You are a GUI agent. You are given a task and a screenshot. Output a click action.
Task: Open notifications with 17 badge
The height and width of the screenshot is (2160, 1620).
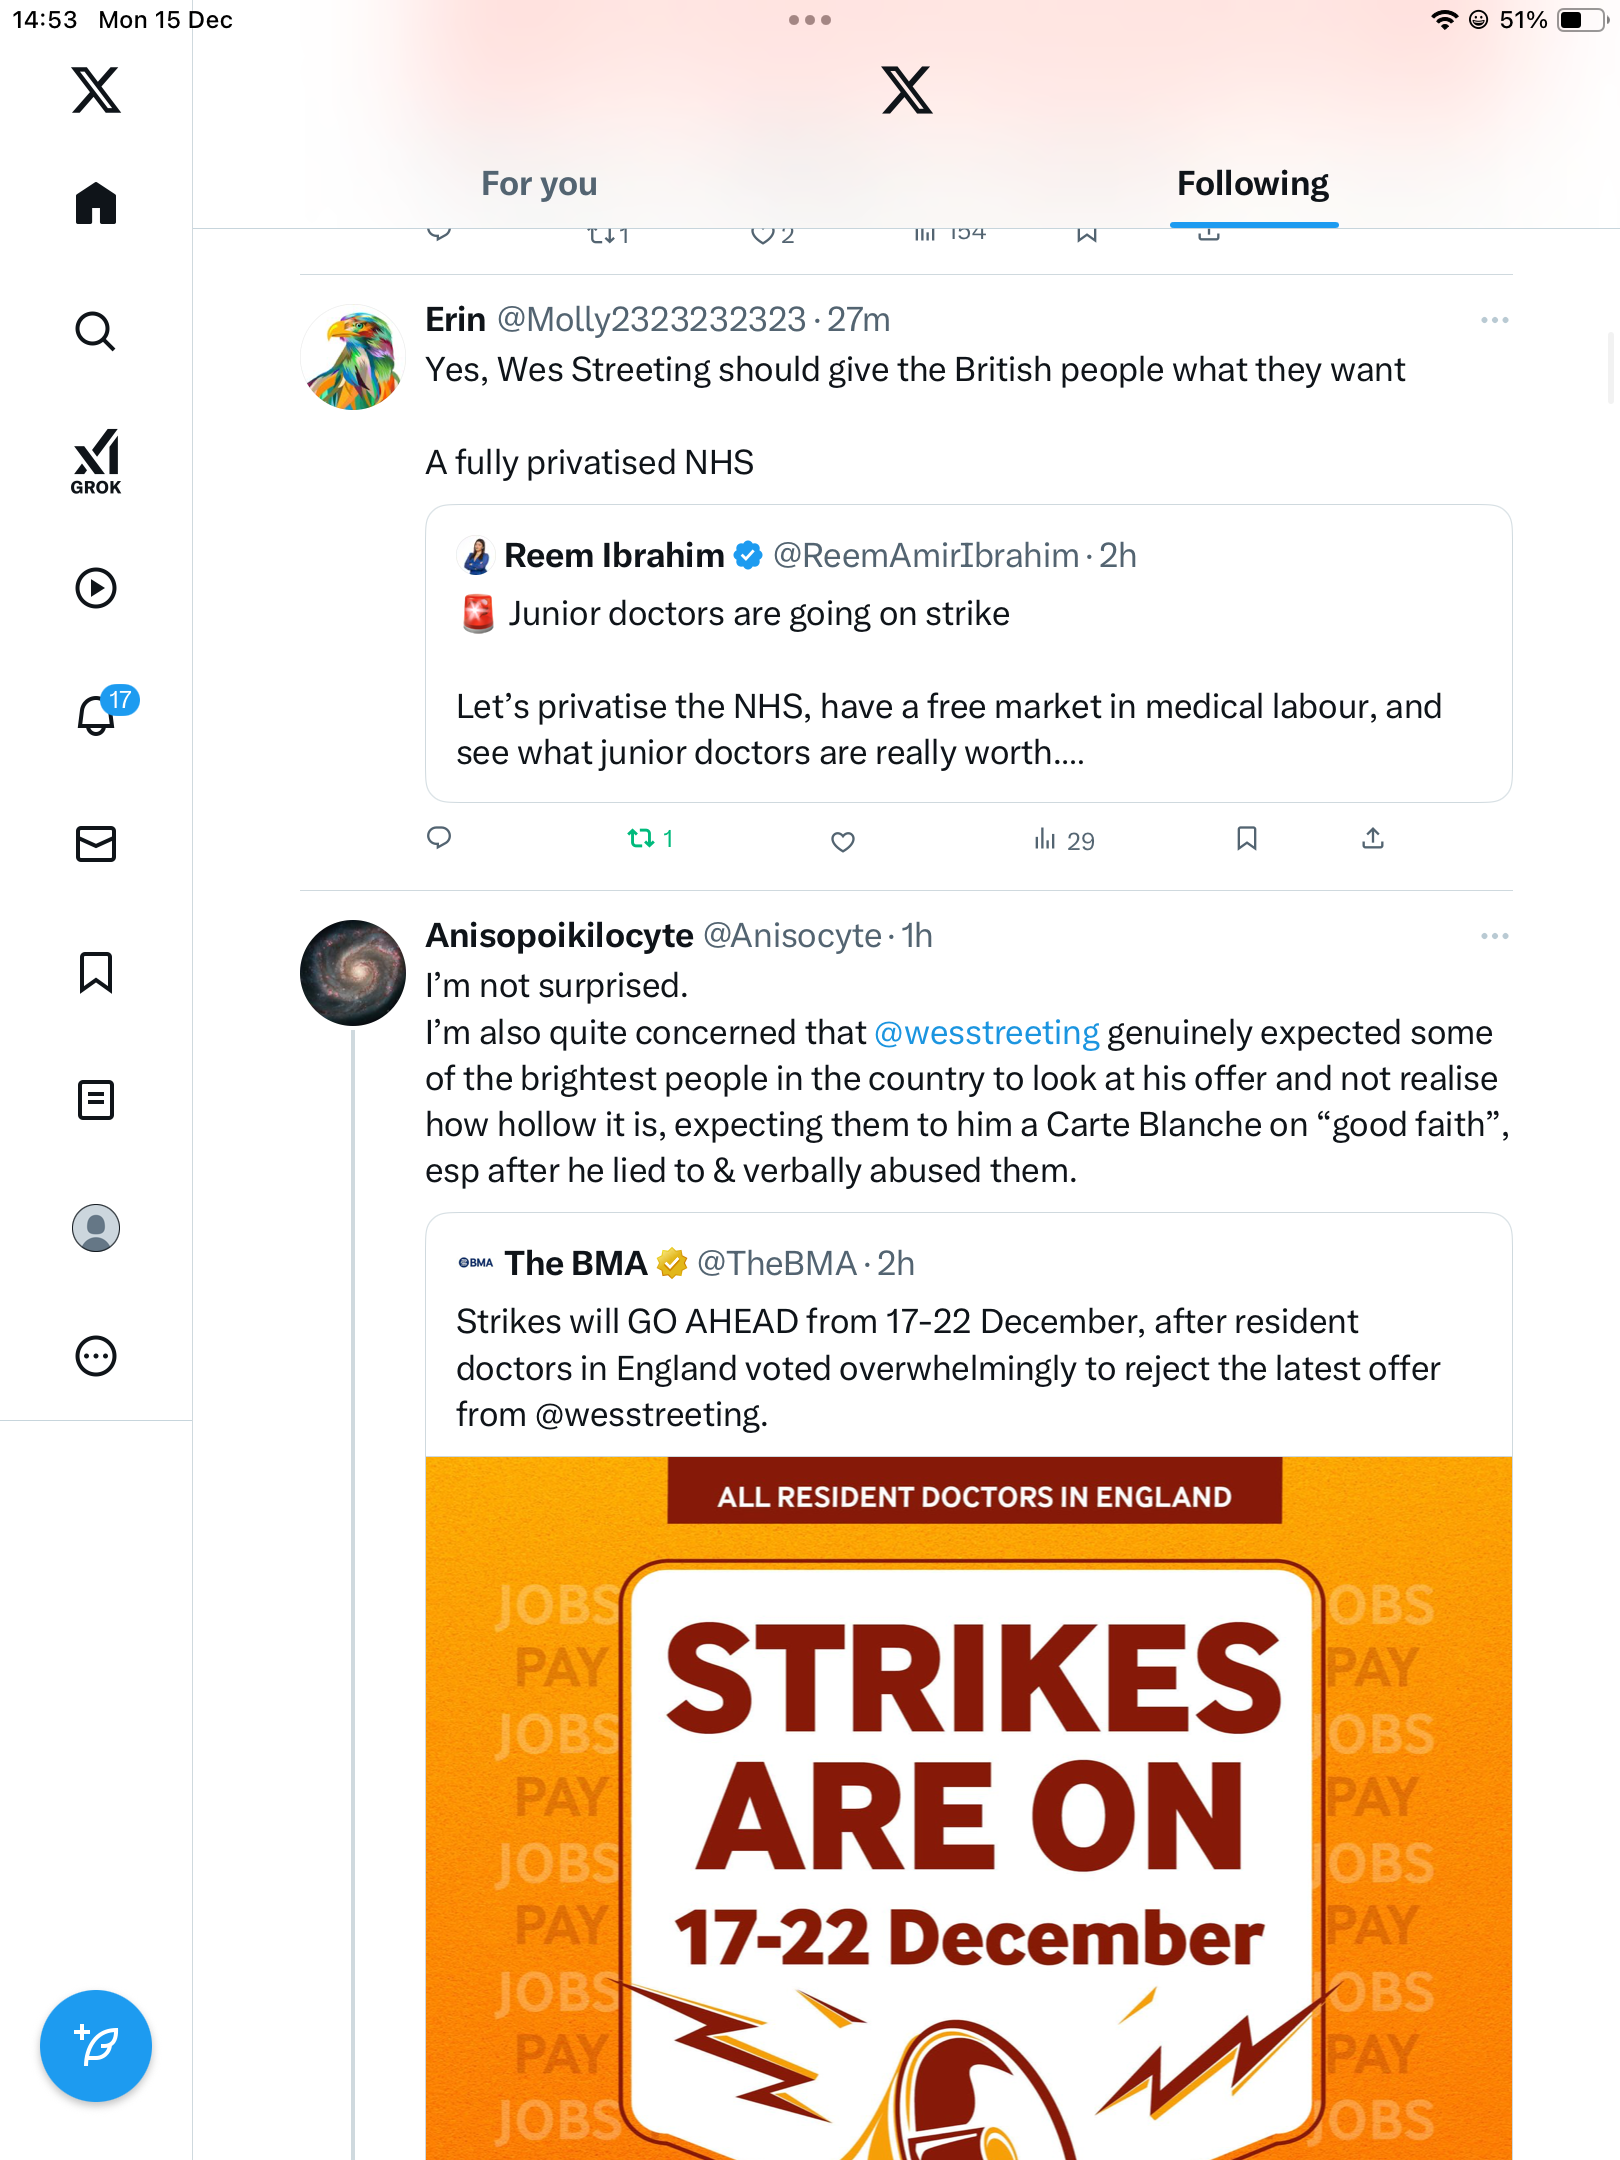tap(98, 714)
